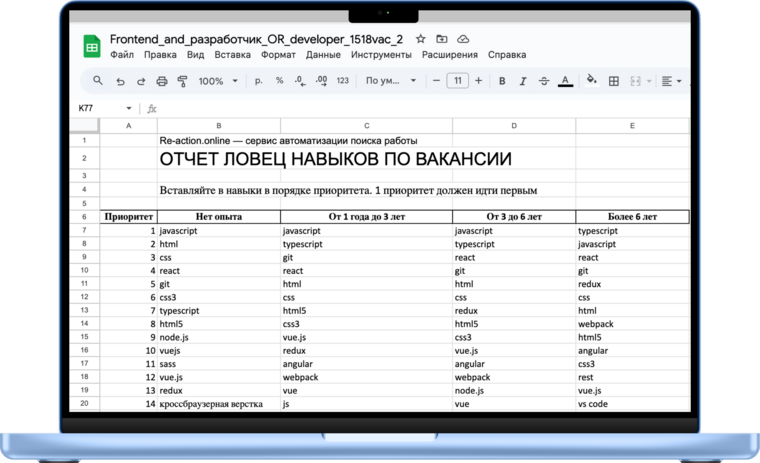The width and height of the screenshot is (760, 463).
Task: Open the text color picker
Action: (565, 81)
